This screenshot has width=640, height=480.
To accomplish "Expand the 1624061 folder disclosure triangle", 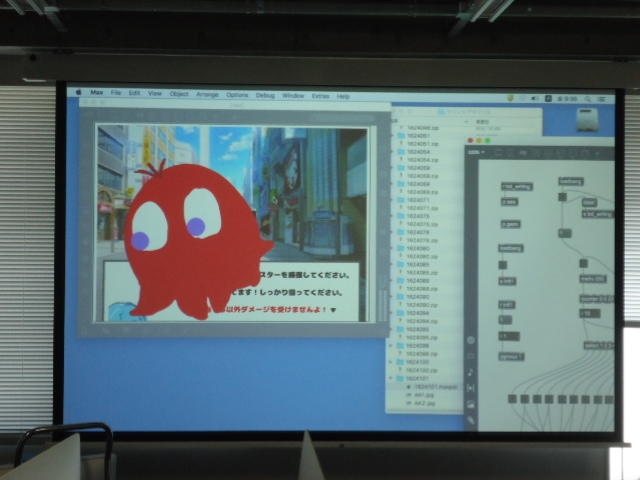I will point(392,136).
